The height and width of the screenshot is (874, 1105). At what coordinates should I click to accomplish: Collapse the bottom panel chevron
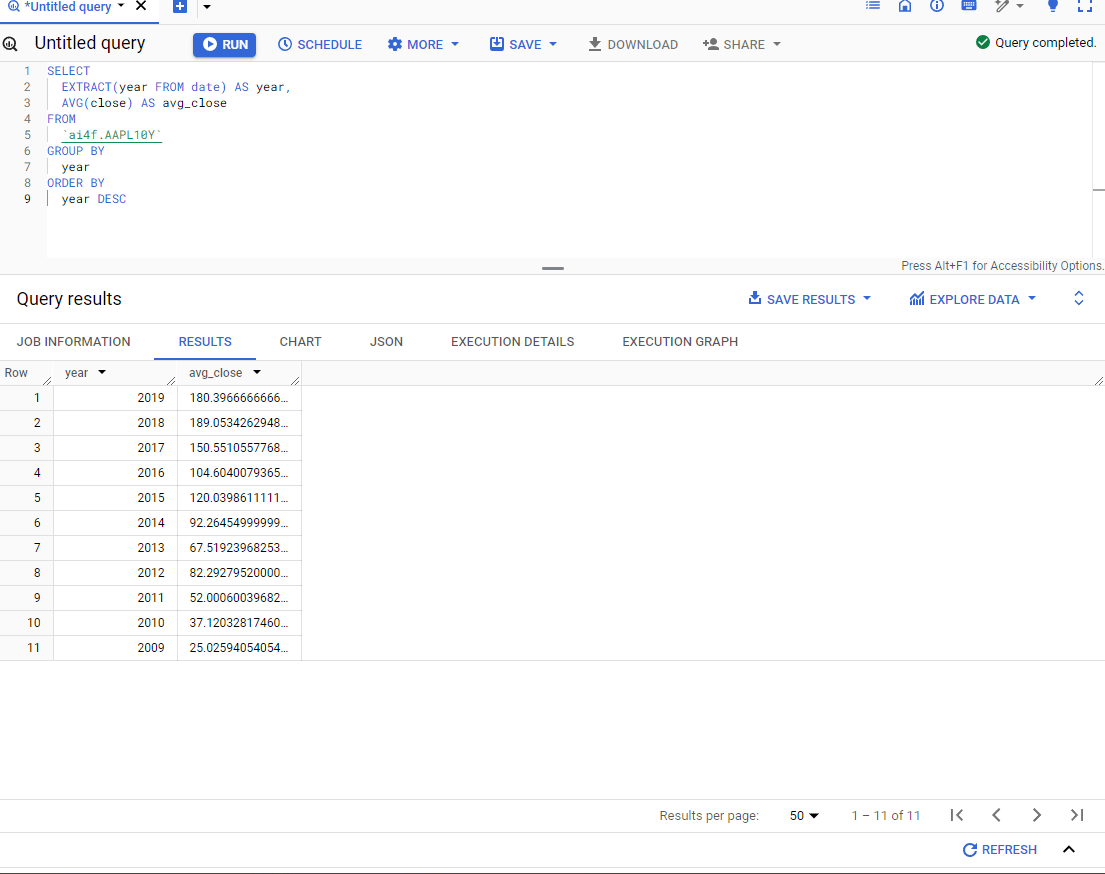tap(1069, 849)
